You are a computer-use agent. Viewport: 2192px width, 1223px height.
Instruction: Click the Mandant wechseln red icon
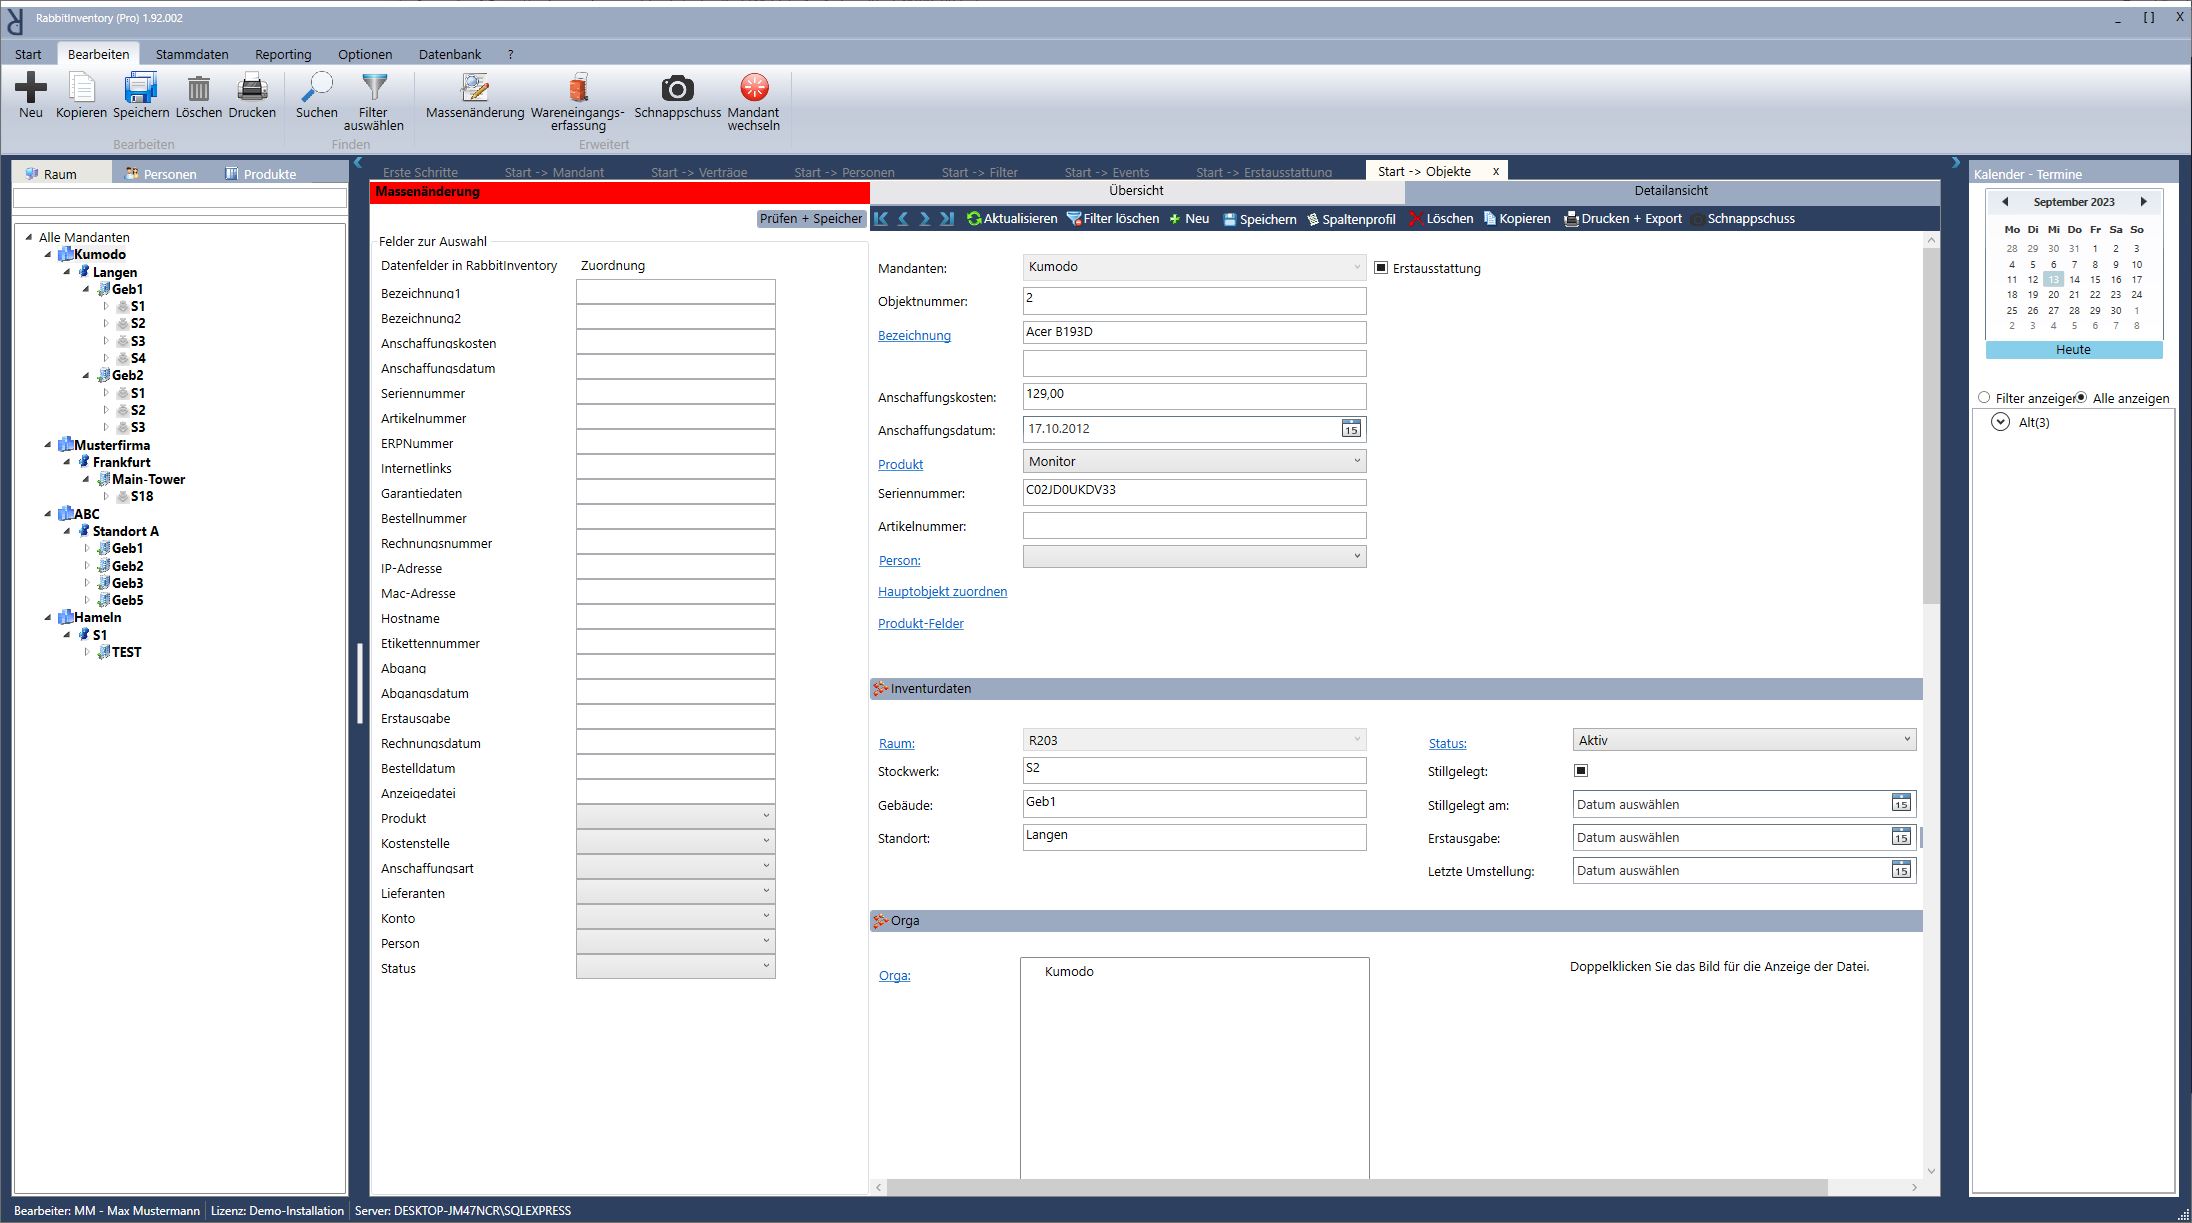[x=753, y=90]
